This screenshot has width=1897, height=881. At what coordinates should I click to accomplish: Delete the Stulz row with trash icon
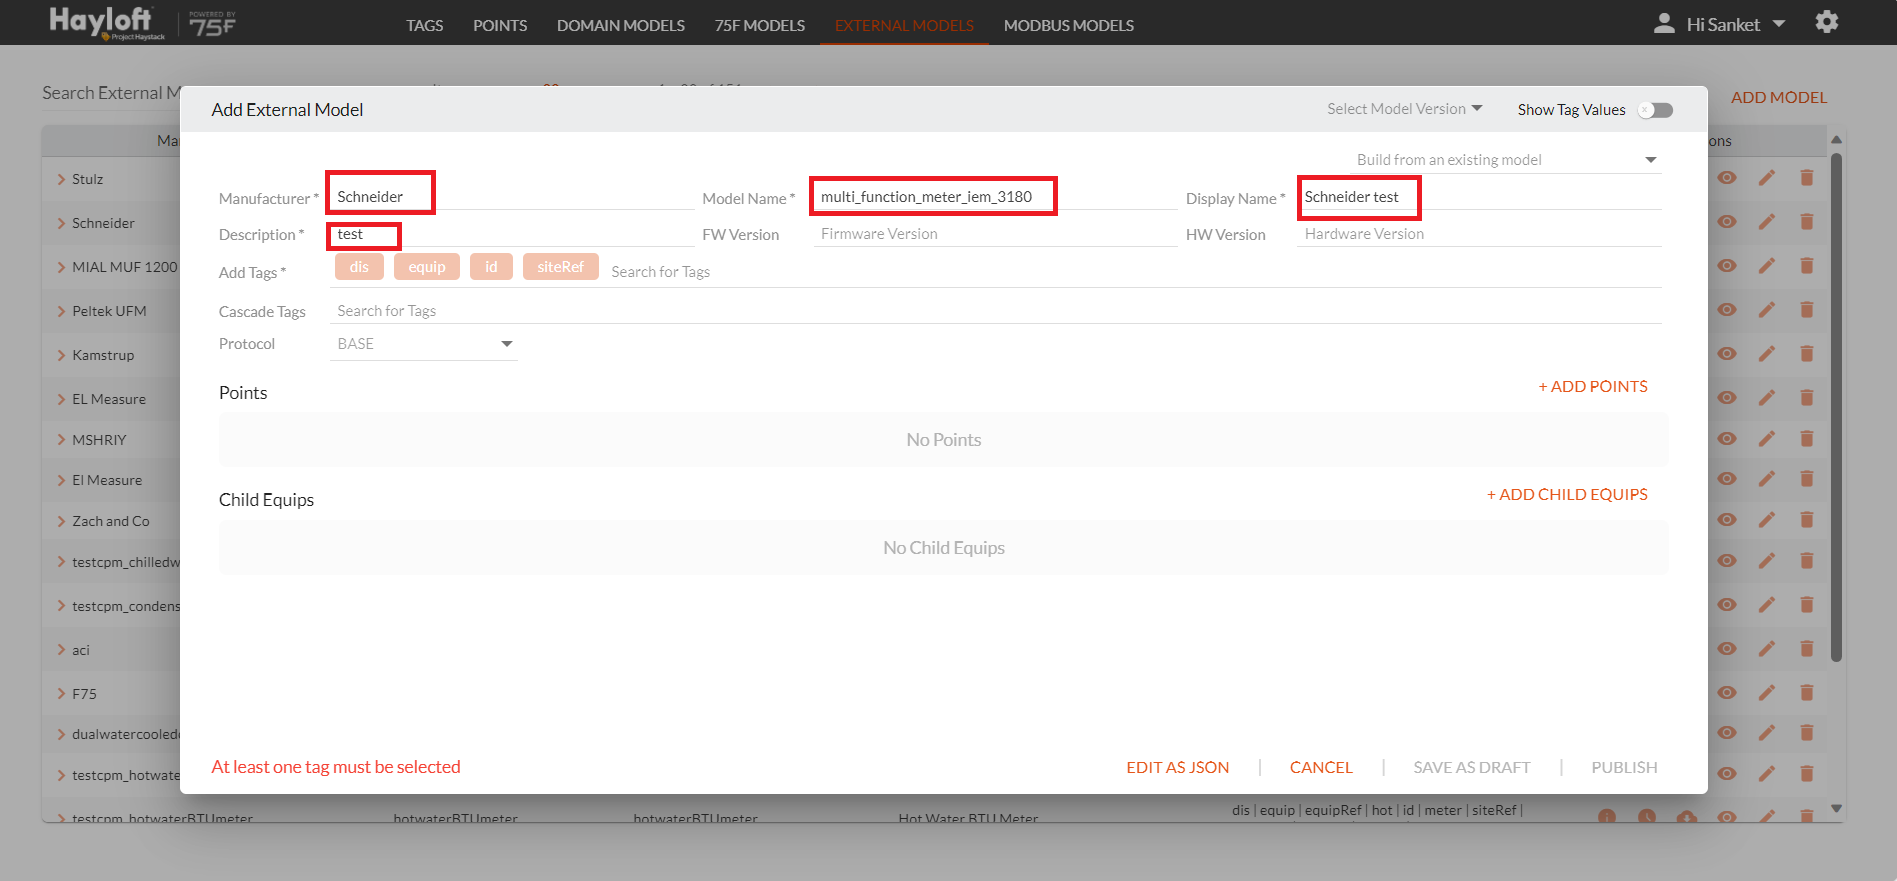[1807, 178]
